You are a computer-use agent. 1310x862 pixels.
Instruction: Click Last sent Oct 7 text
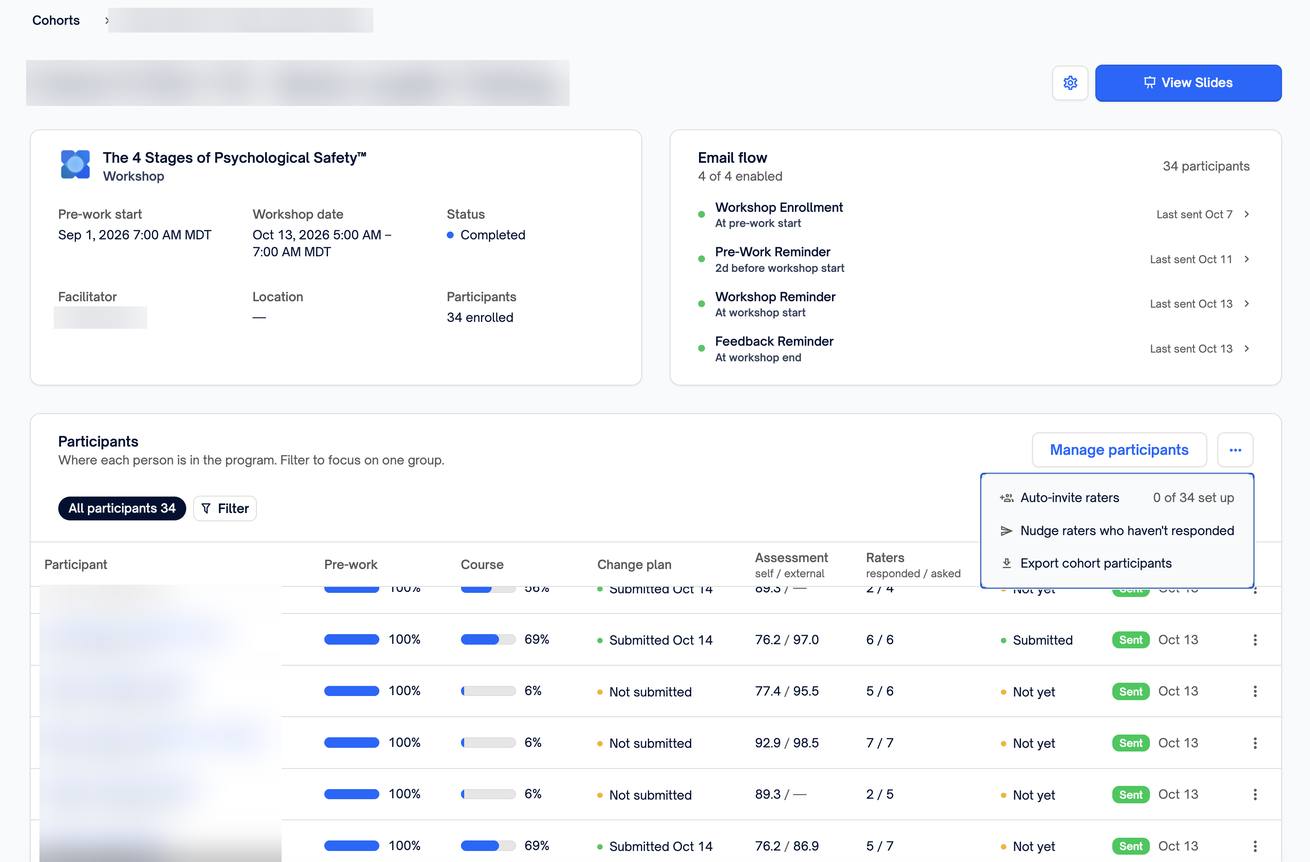(x=1194, y=215)
